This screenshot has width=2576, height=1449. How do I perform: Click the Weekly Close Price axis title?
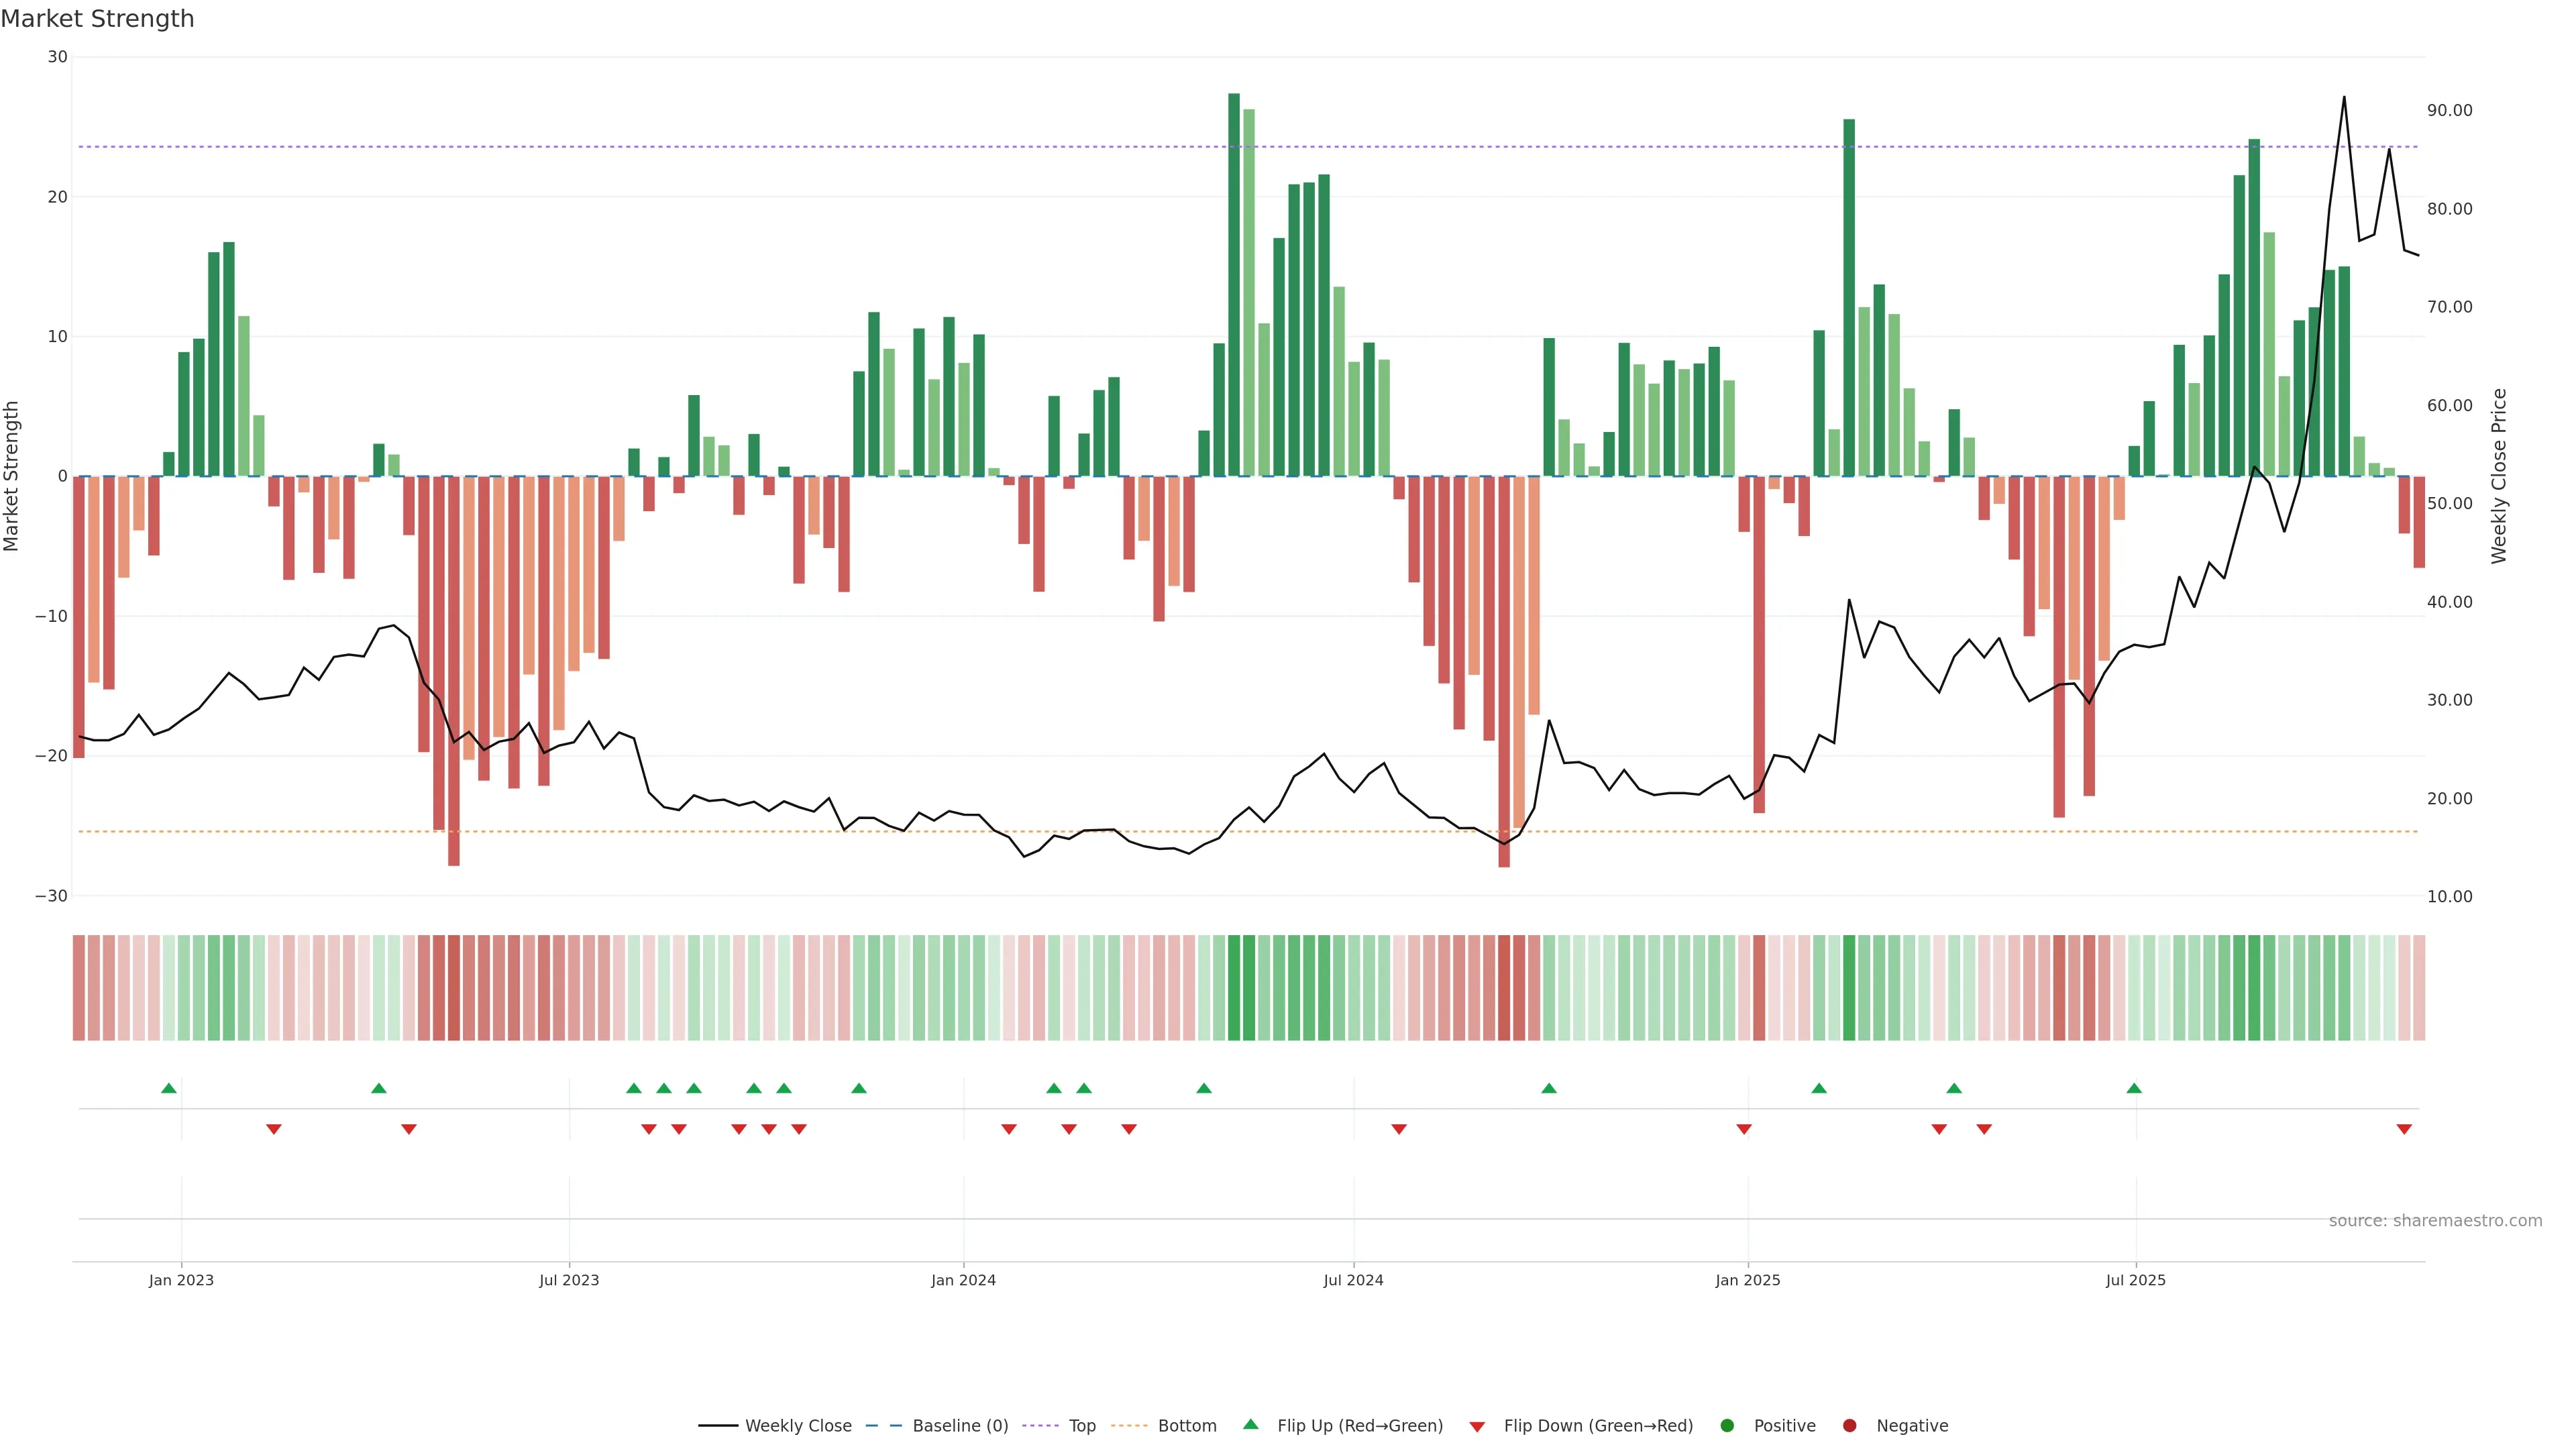pyautogui.click(x=2499, y=476)
